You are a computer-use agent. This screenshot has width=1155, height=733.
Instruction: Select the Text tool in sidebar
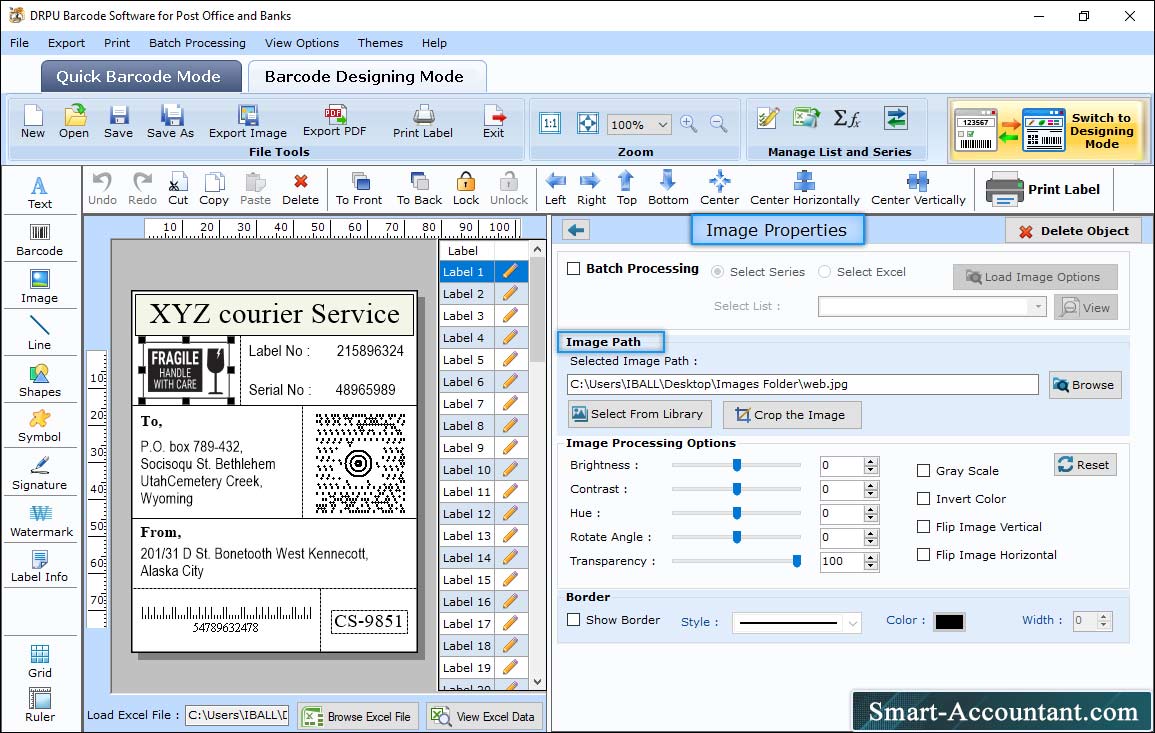tap(40, 193)
